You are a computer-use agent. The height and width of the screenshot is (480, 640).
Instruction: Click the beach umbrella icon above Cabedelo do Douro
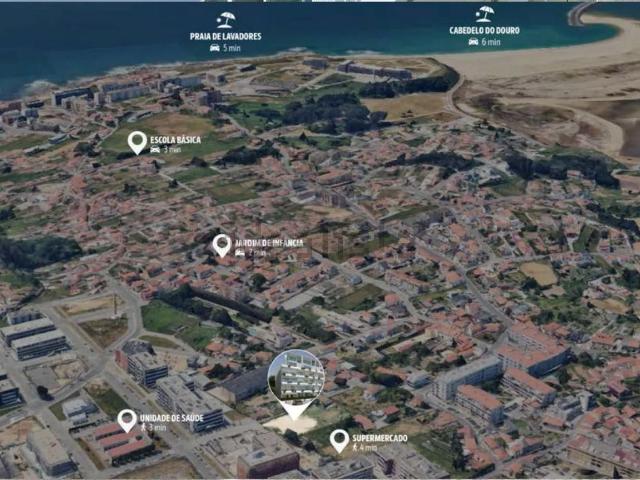pos(484,14)
